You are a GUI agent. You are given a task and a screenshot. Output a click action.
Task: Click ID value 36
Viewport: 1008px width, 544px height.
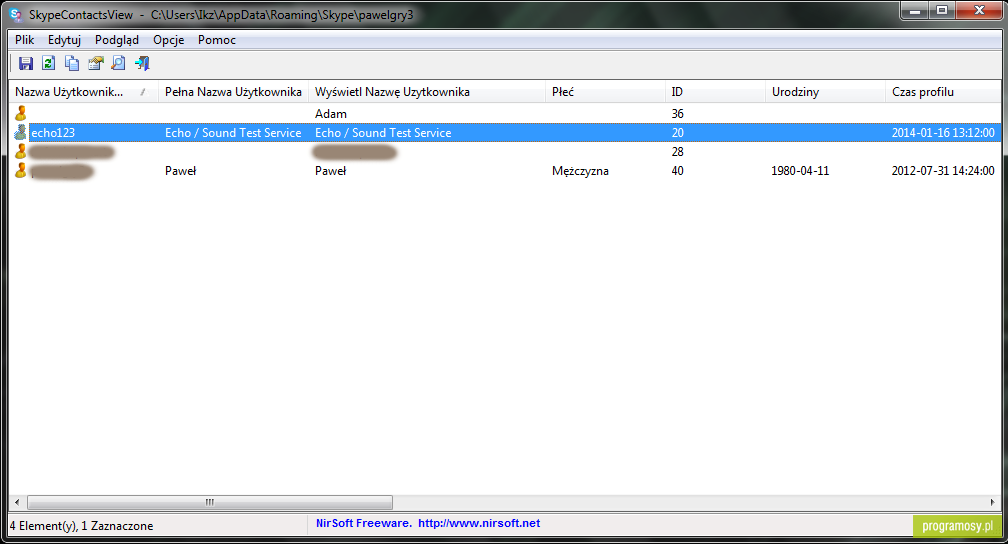tap(678, 114)
